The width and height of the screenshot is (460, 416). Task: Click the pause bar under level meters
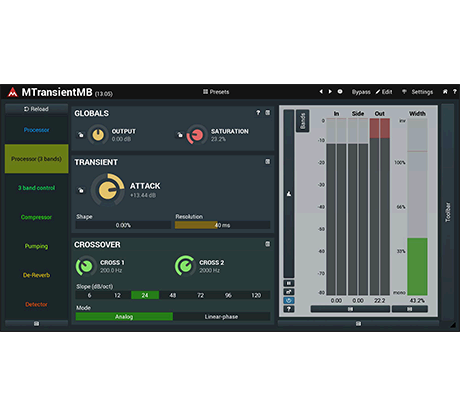[350, 309]
